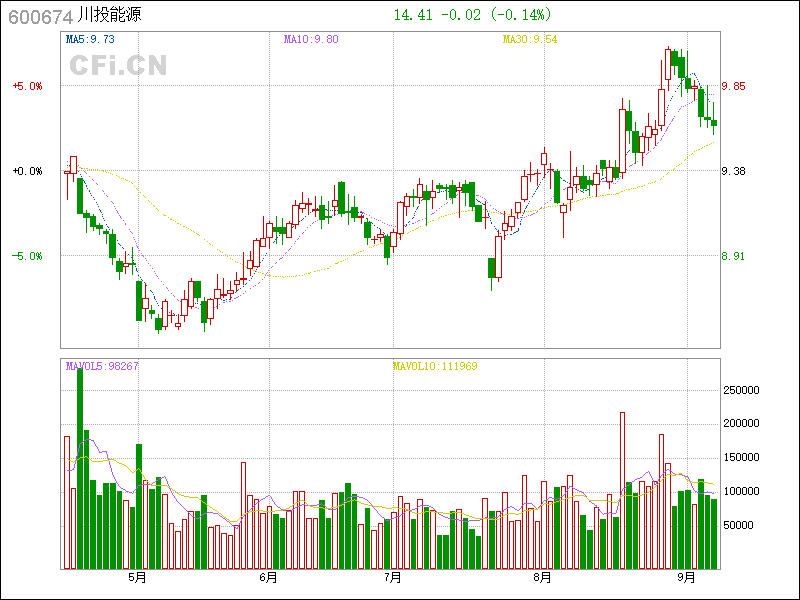Go to the 9月 date marker
The width and height of the screenshot is (800, 600).
tap(686, 577)
